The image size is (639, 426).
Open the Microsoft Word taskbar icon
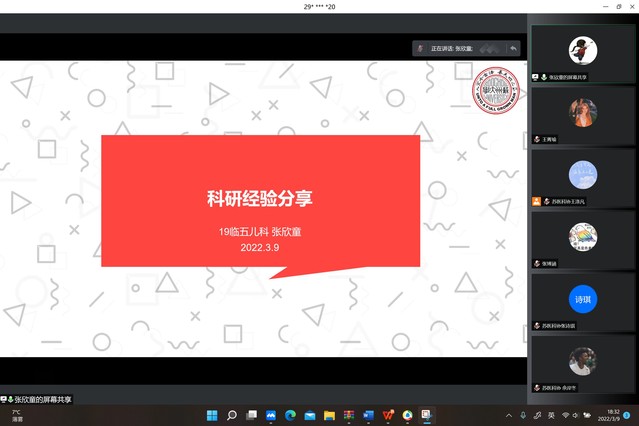[368, 415]
